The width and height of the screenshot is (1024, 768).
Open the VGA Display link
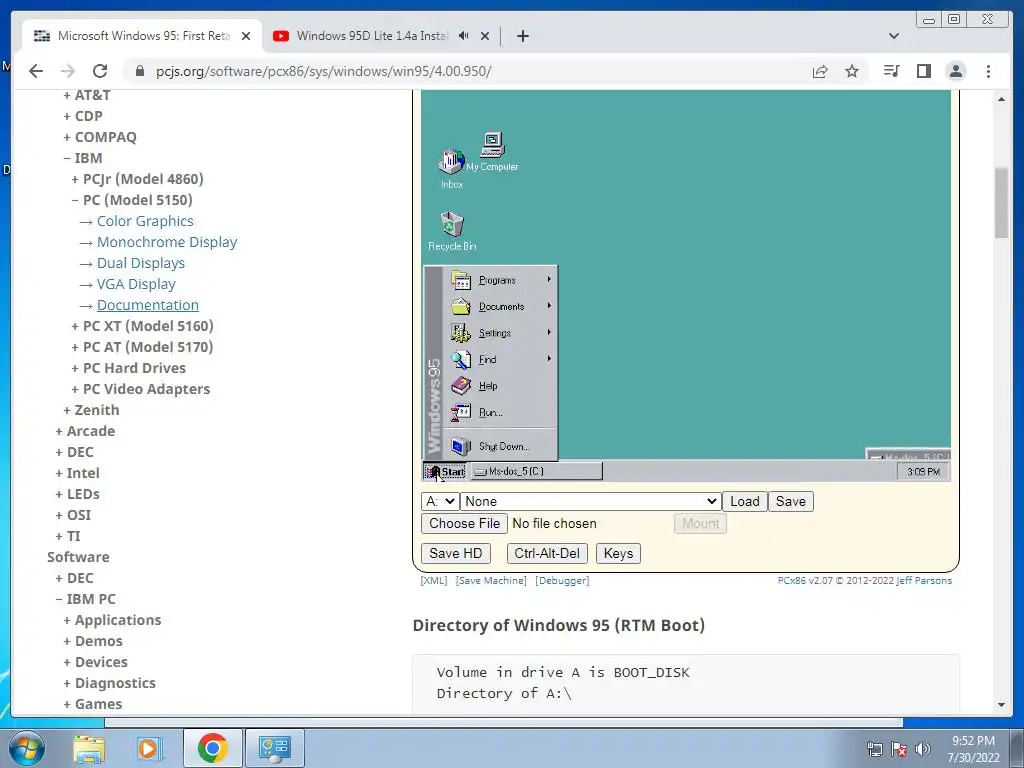pos(136,284)
